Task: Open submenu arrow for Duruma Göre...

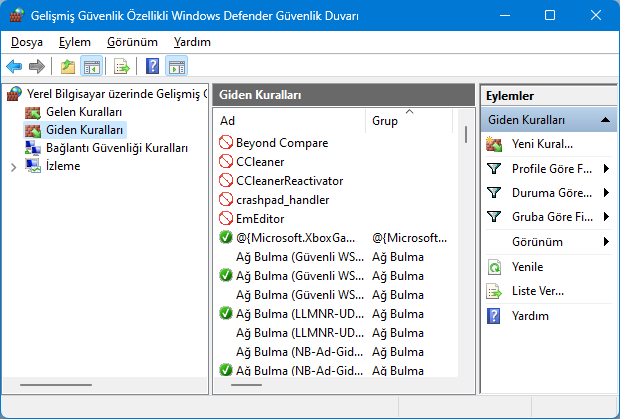Action: 607,193
